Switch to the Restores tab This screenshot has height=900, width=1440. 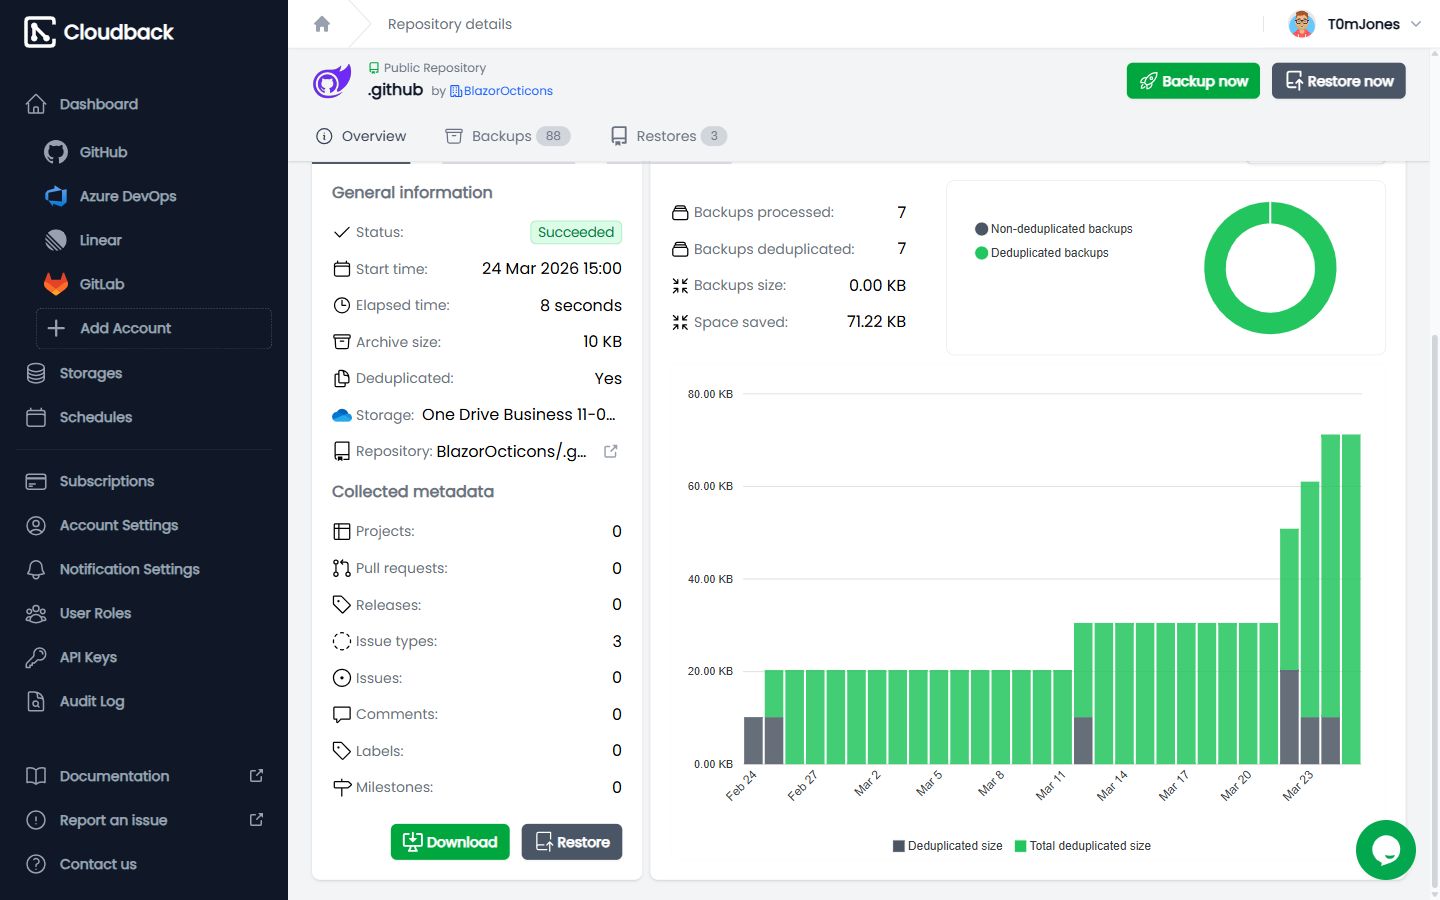click(x=669, y=136)
